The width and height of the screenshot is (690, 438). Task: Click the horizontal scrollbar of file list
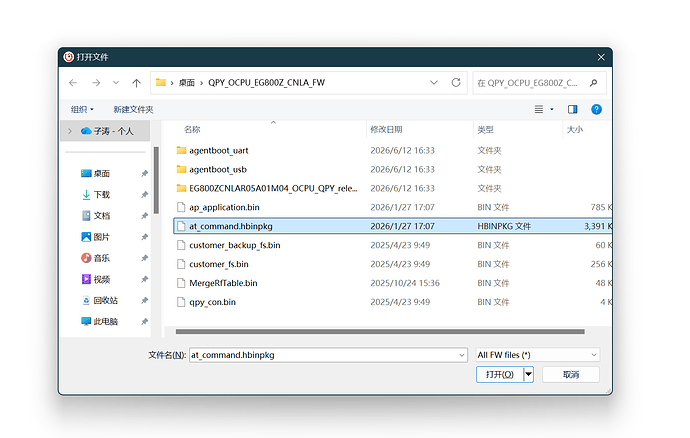(380, 331)
